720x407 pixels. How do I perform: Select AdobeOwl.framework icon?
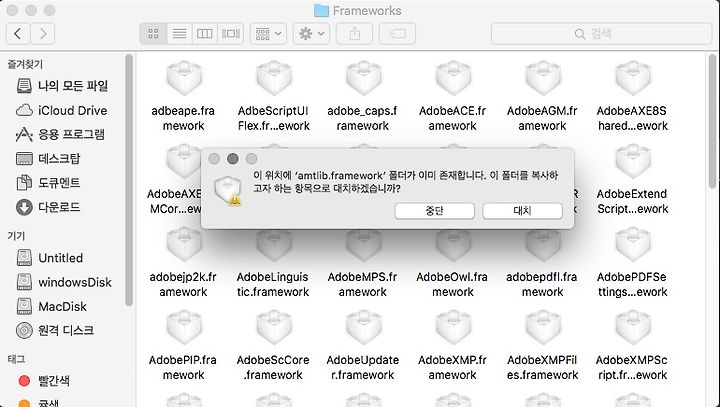coord(453,245)
